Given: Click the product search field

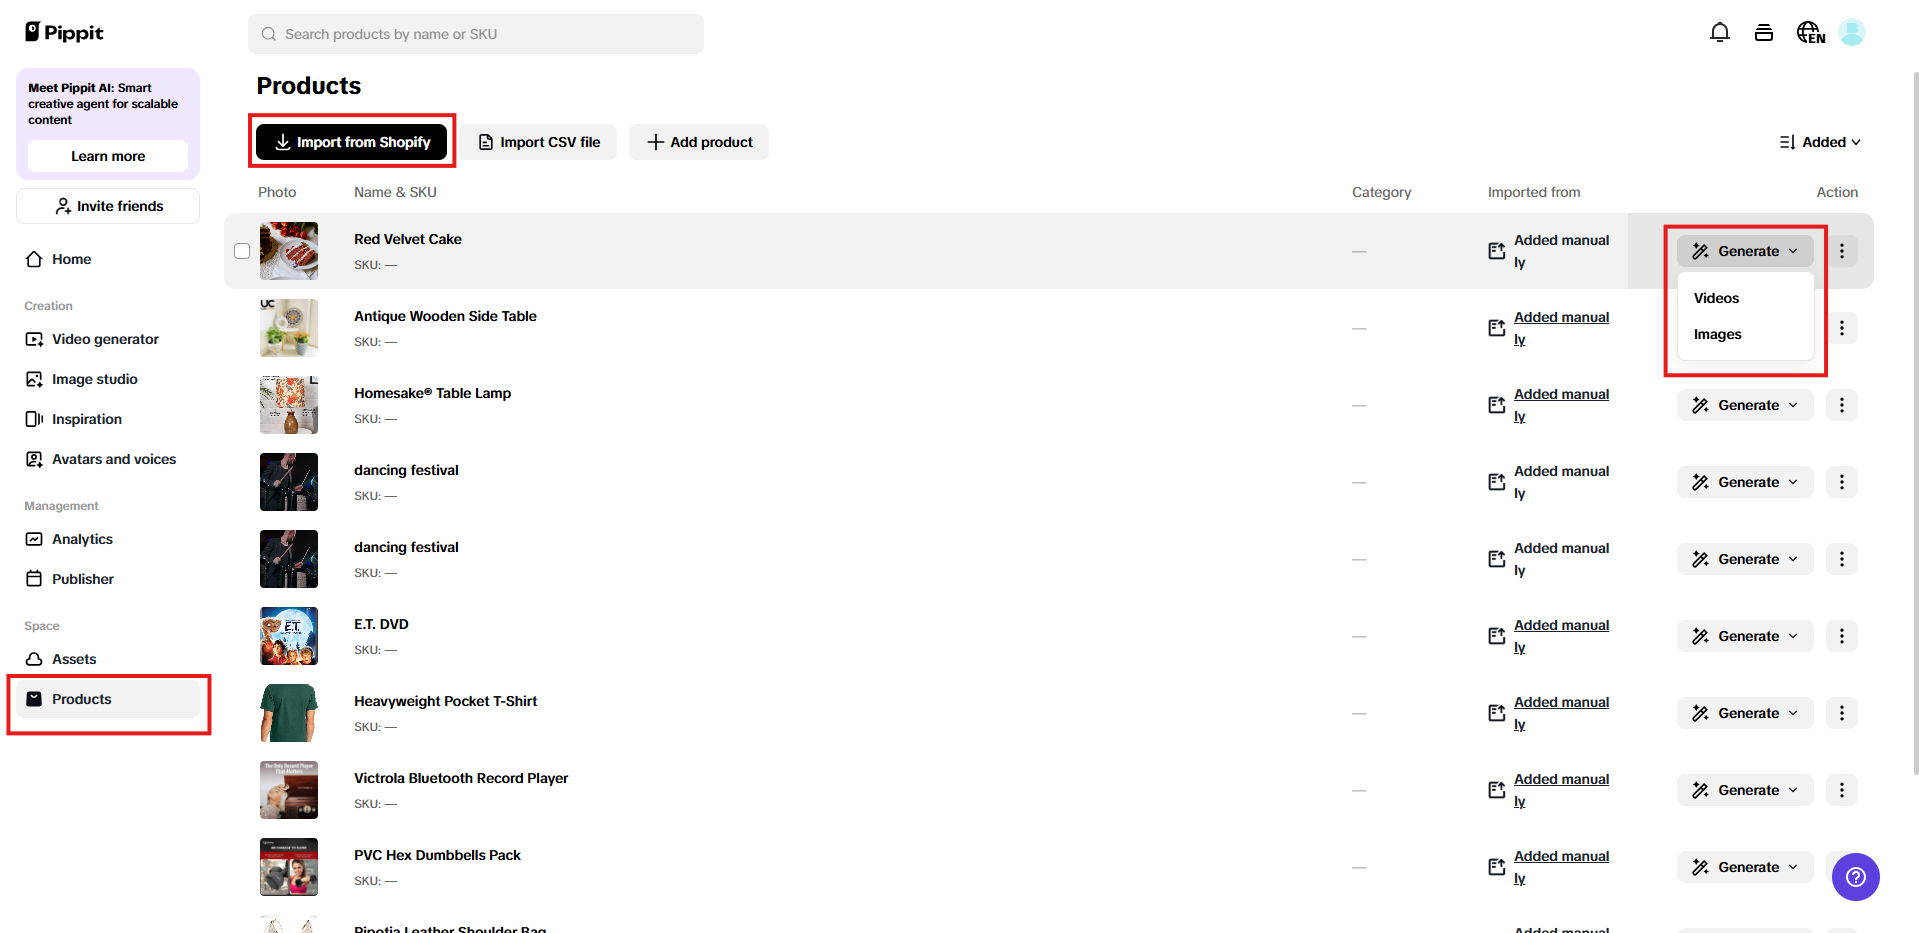Looking at the screenshot, I should 475,33.
